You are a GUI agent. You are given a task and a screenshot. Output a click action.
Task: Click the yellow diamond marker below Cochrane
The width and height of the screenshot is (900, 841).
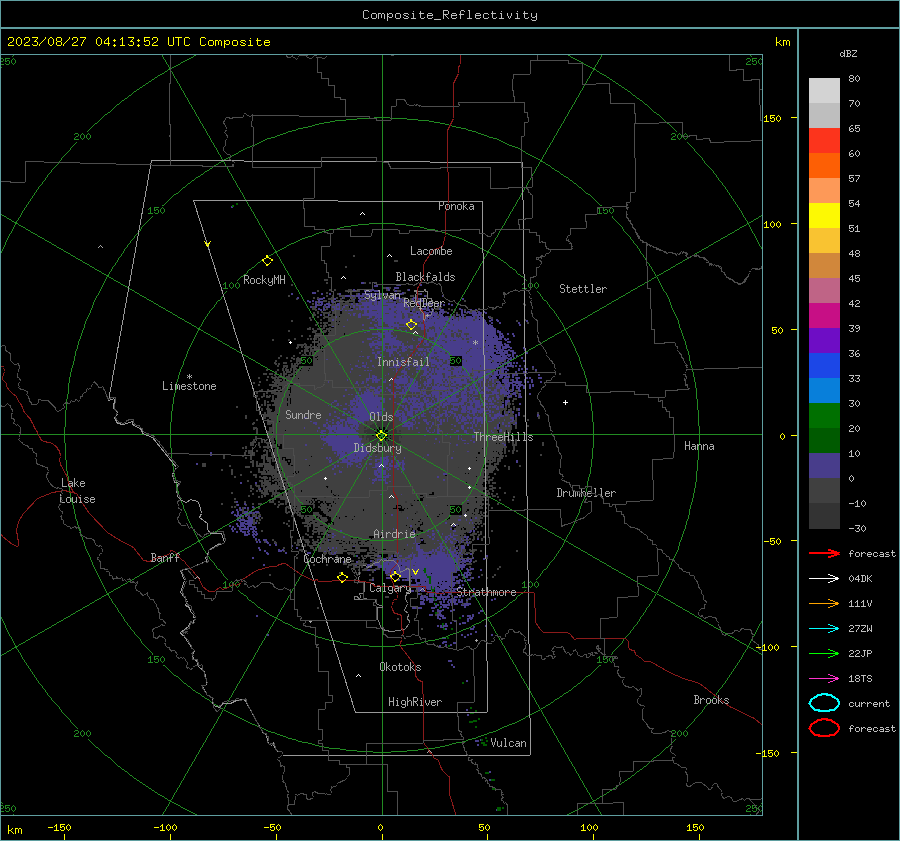tap(342, 577)
